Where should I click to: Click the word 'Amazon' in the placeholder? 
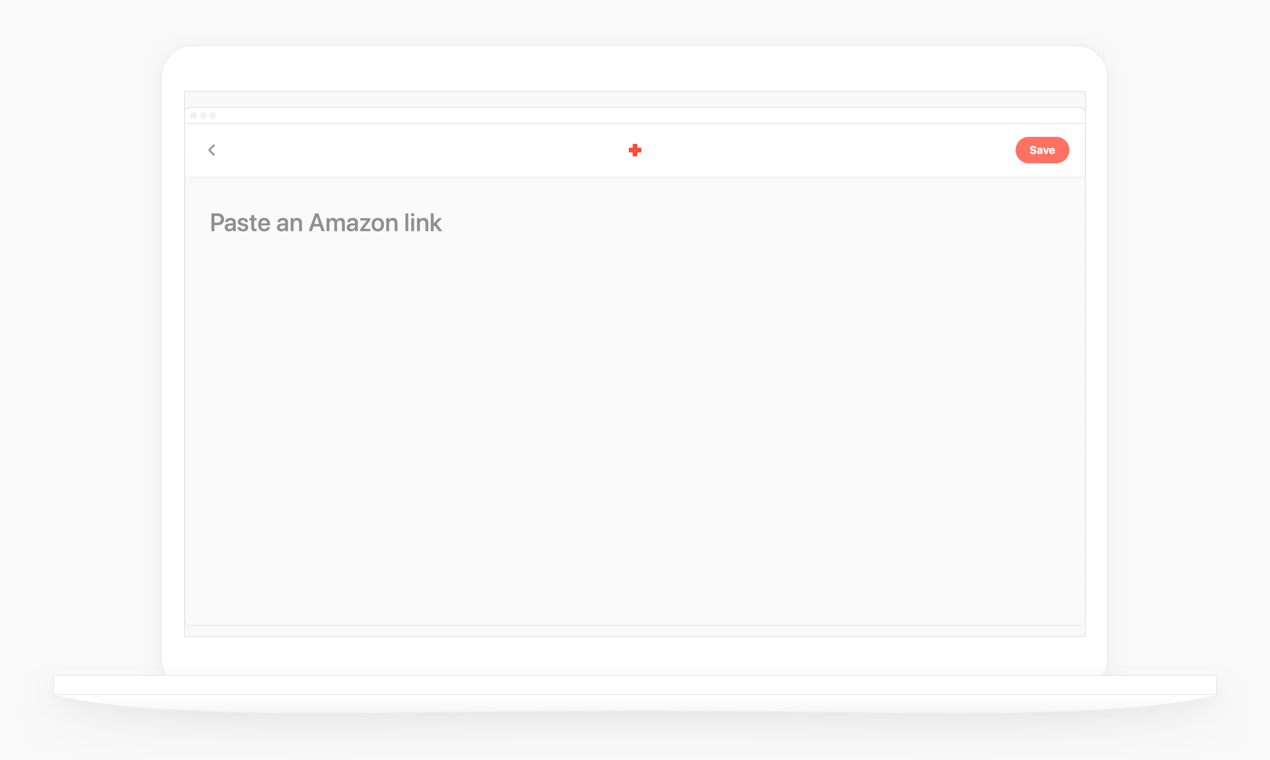click(x=354, y=223)
